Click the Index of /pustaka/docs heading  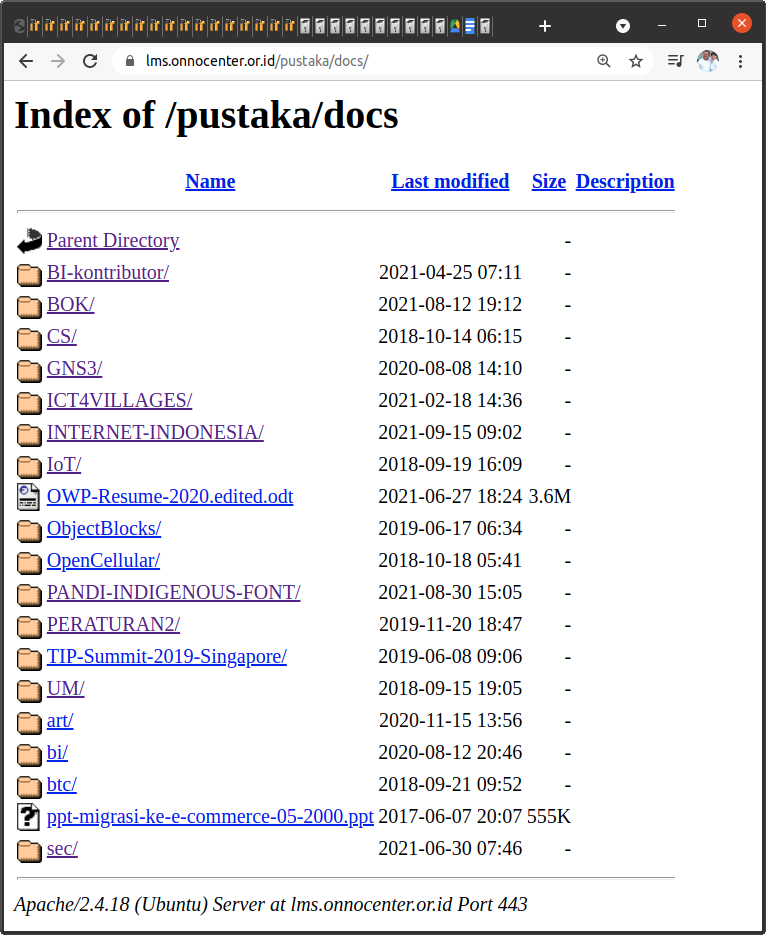(x=206, y=114)
